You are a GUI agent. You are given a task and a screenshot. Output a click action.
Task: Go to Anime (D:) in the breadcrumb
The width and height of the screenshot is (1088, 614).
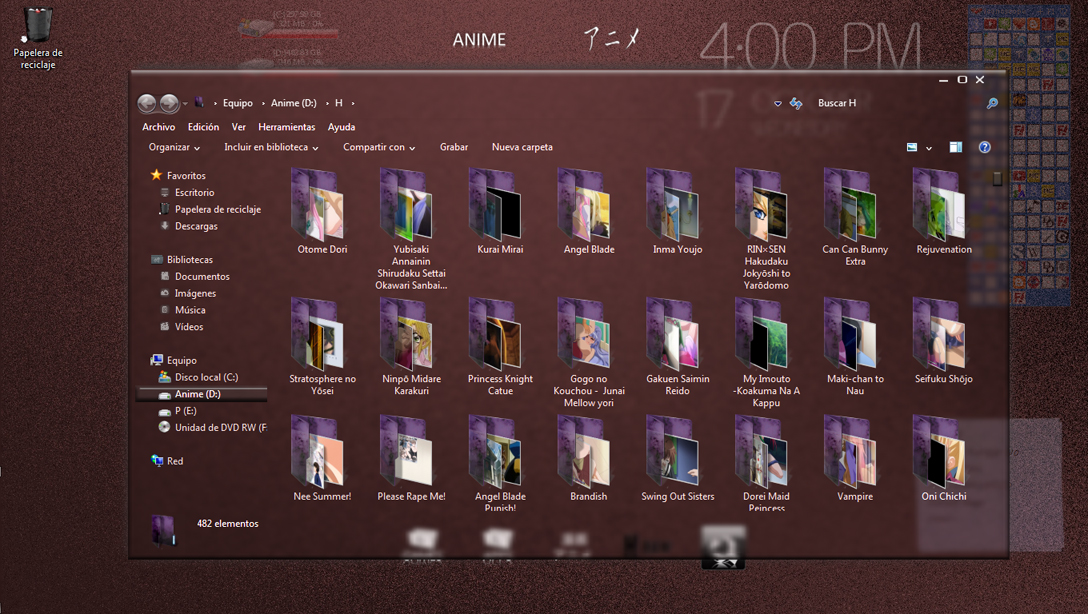[294, 103]
